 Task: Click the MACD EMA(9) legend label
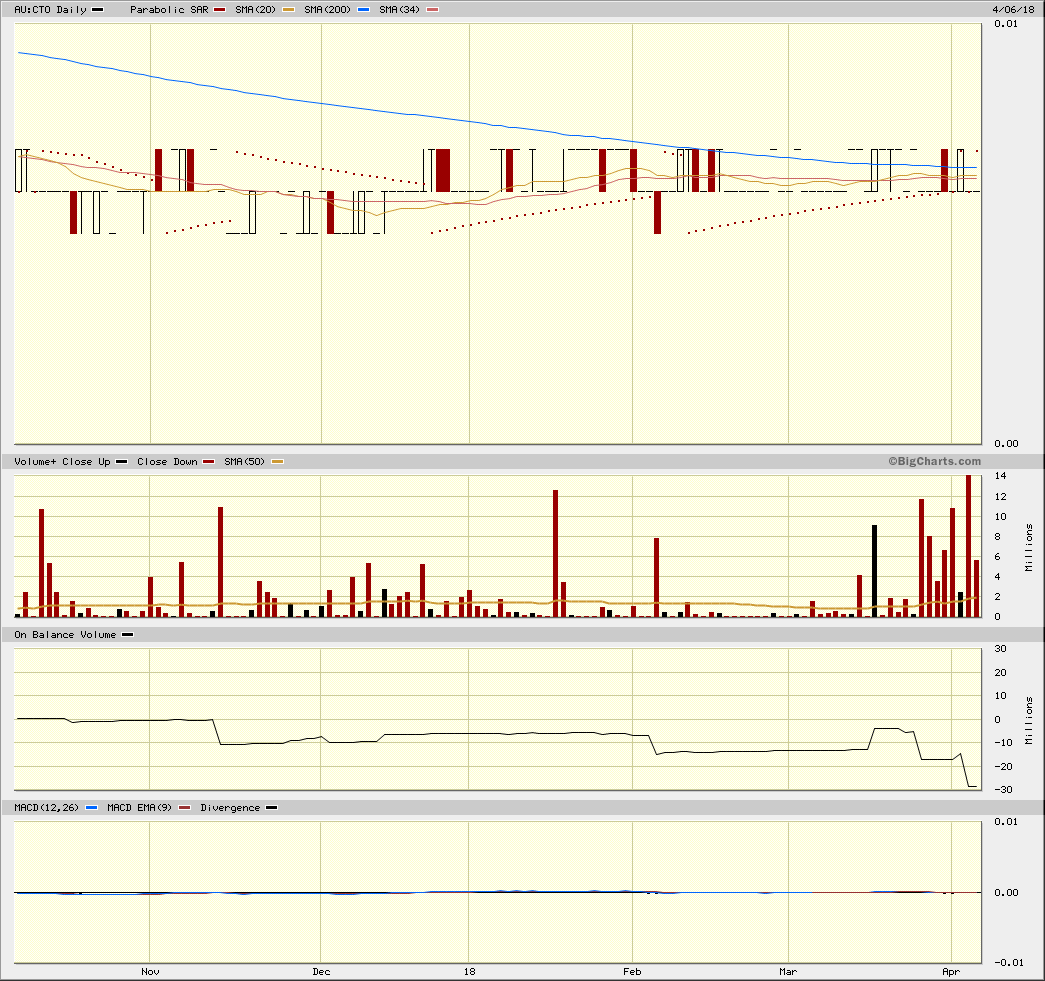(x=139, y=808)
